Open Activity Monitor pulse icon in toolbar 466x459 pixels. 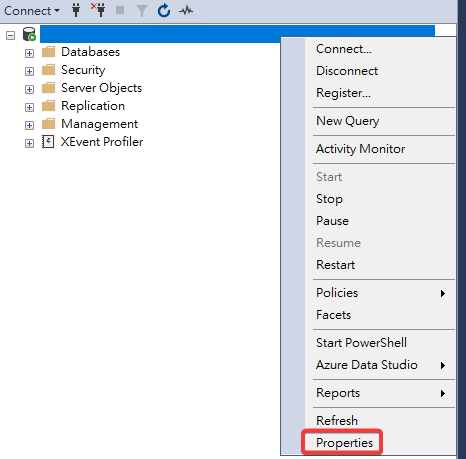[186, 11]
